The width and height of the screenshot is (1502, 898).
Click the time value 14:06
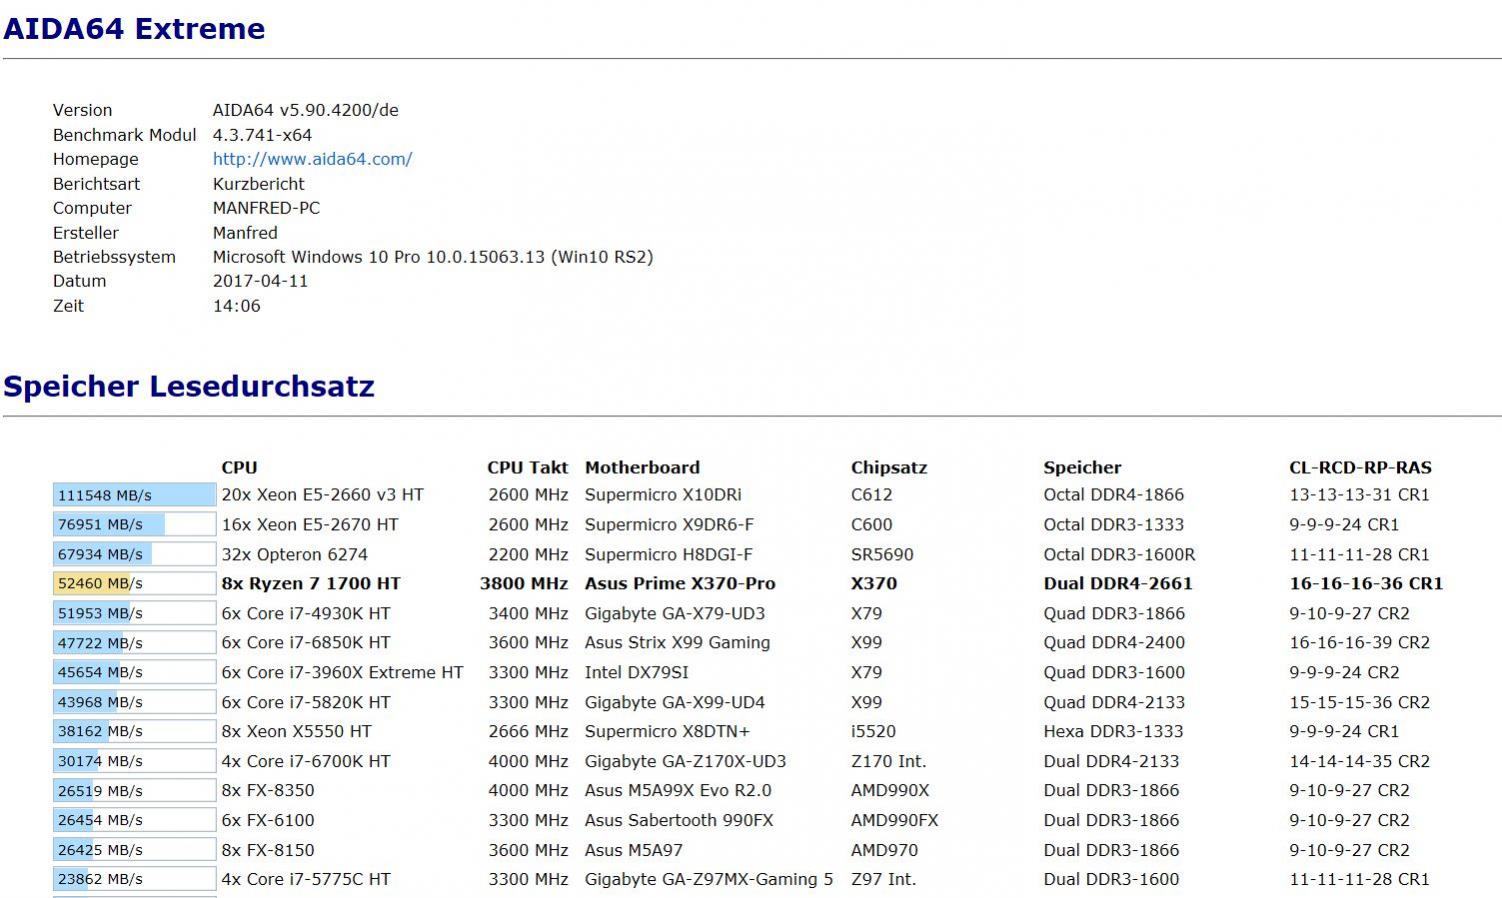(x=236, y=306)
